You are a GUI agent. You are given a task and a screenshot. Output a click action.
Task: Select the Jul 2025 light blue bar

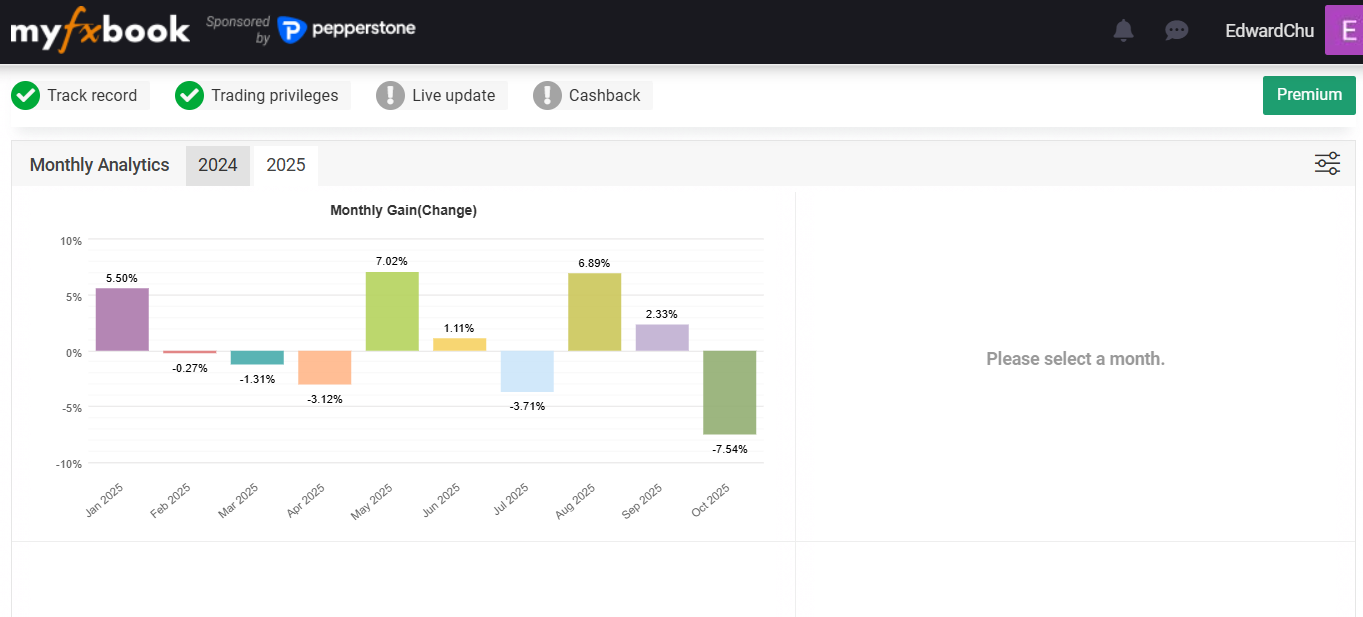coord(527,371)
